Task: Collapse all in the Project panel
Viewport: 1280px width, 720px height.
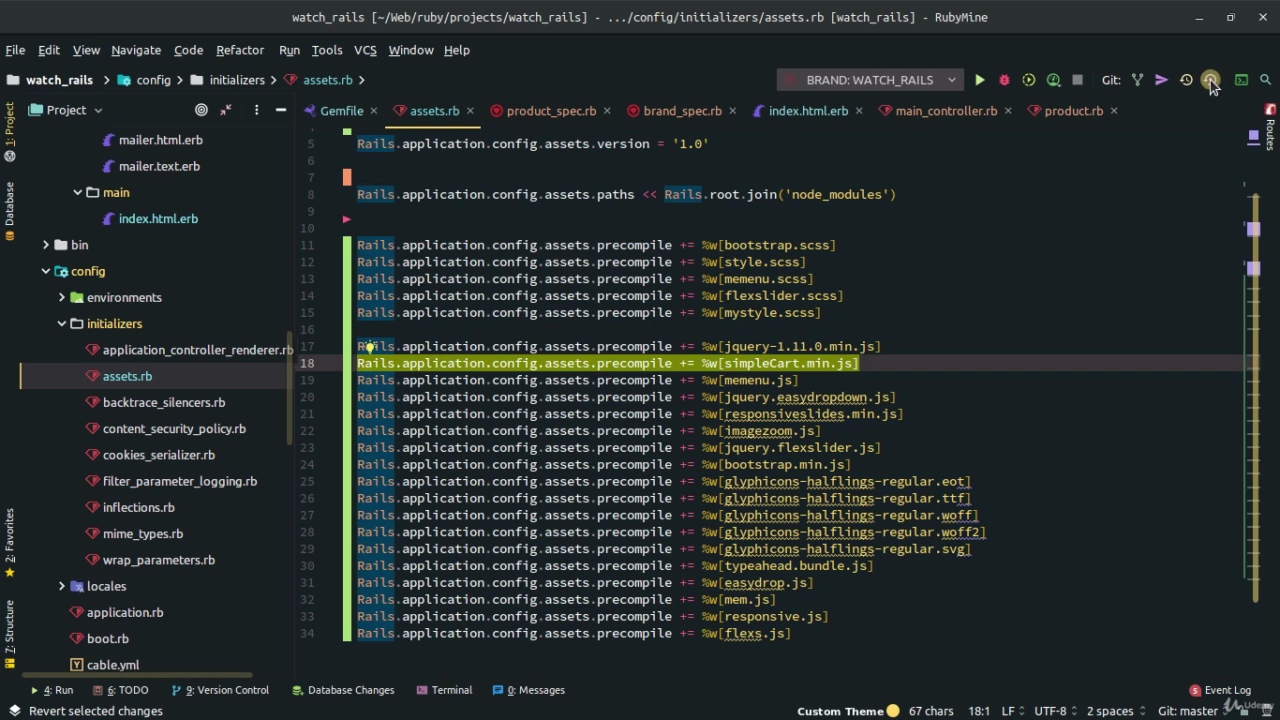Action: point(226,110)
